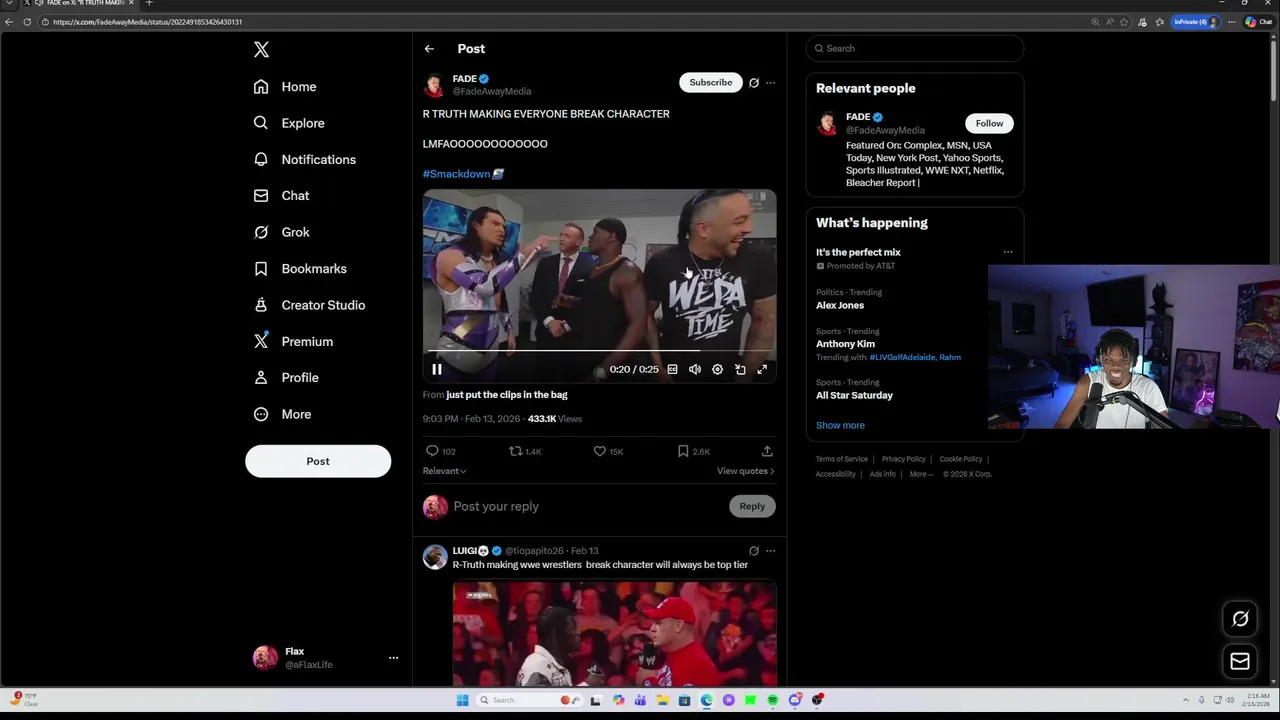Go to Home in the sidebar
The height and width of the screenshot is (720, 1280).
[285, 87]
